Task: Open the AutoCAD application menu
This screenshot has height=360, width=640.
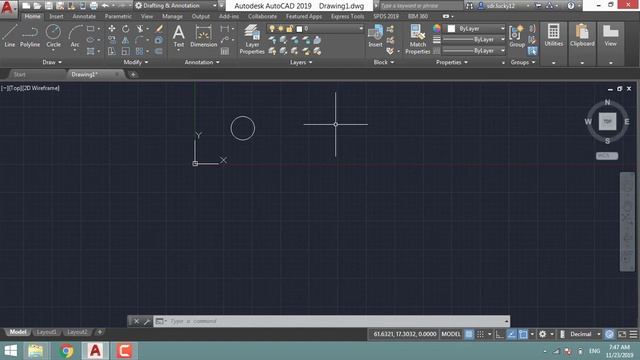Action: (8, 8)
